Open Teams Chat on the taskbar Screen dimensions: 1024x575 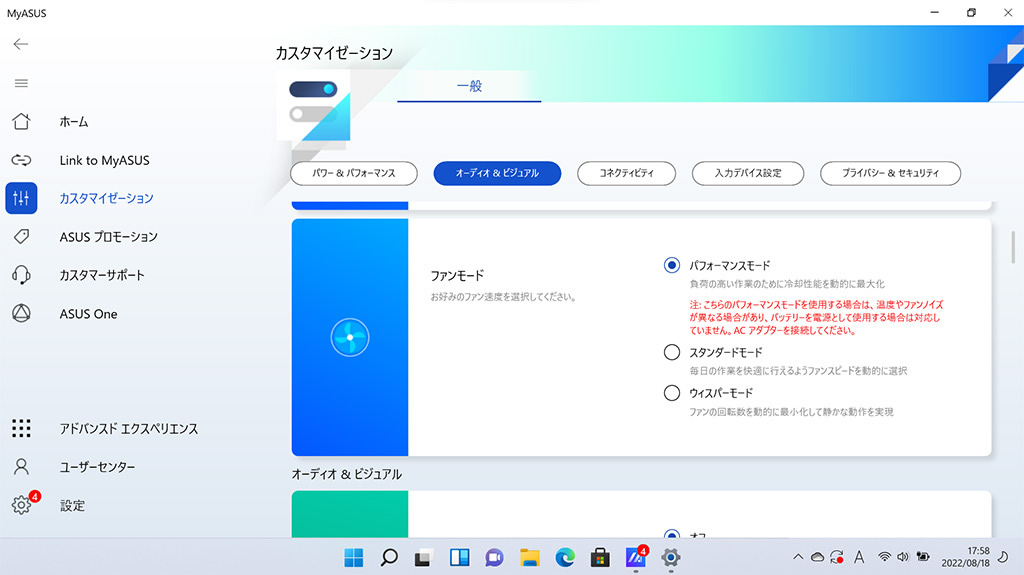point(494,557)
